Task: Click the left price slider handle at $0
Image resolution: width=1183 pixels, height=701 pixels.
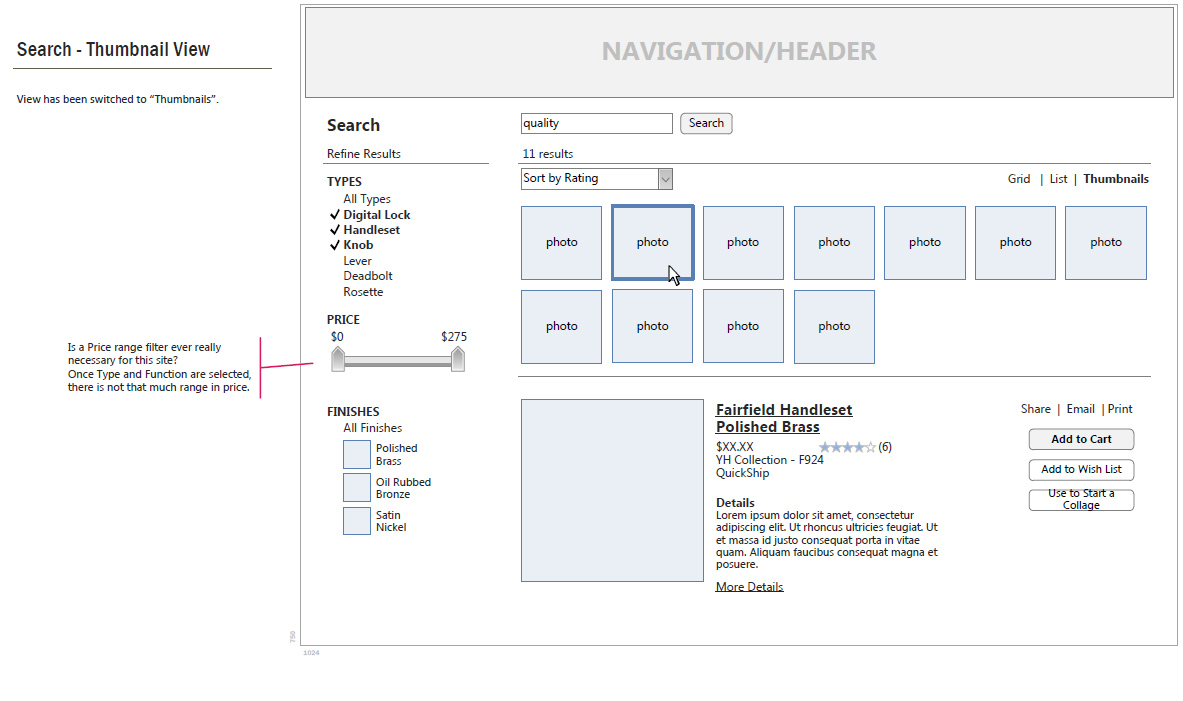Action: [x=338, y=360]
